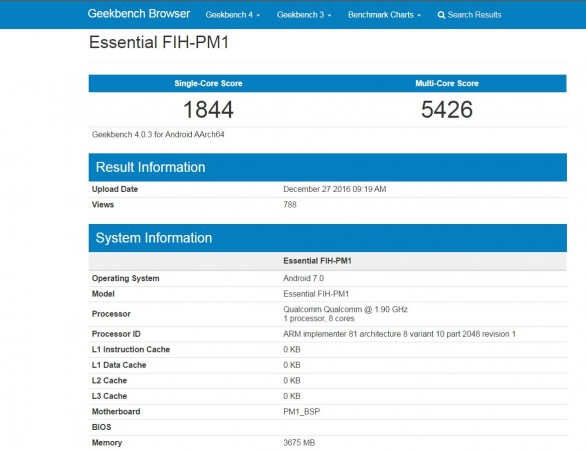This screenshot has height=450, width=586.
Task: Click the Geekbench 4.0.3 for Android AArch64 text
Action: (x=158, y=135)
